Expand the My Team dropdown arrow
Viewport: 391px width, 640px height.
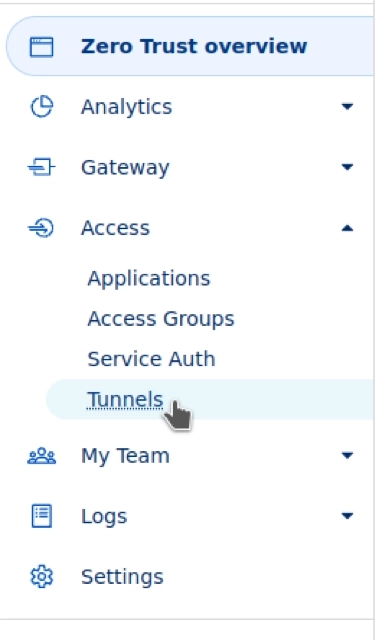[x=347, y=455]
